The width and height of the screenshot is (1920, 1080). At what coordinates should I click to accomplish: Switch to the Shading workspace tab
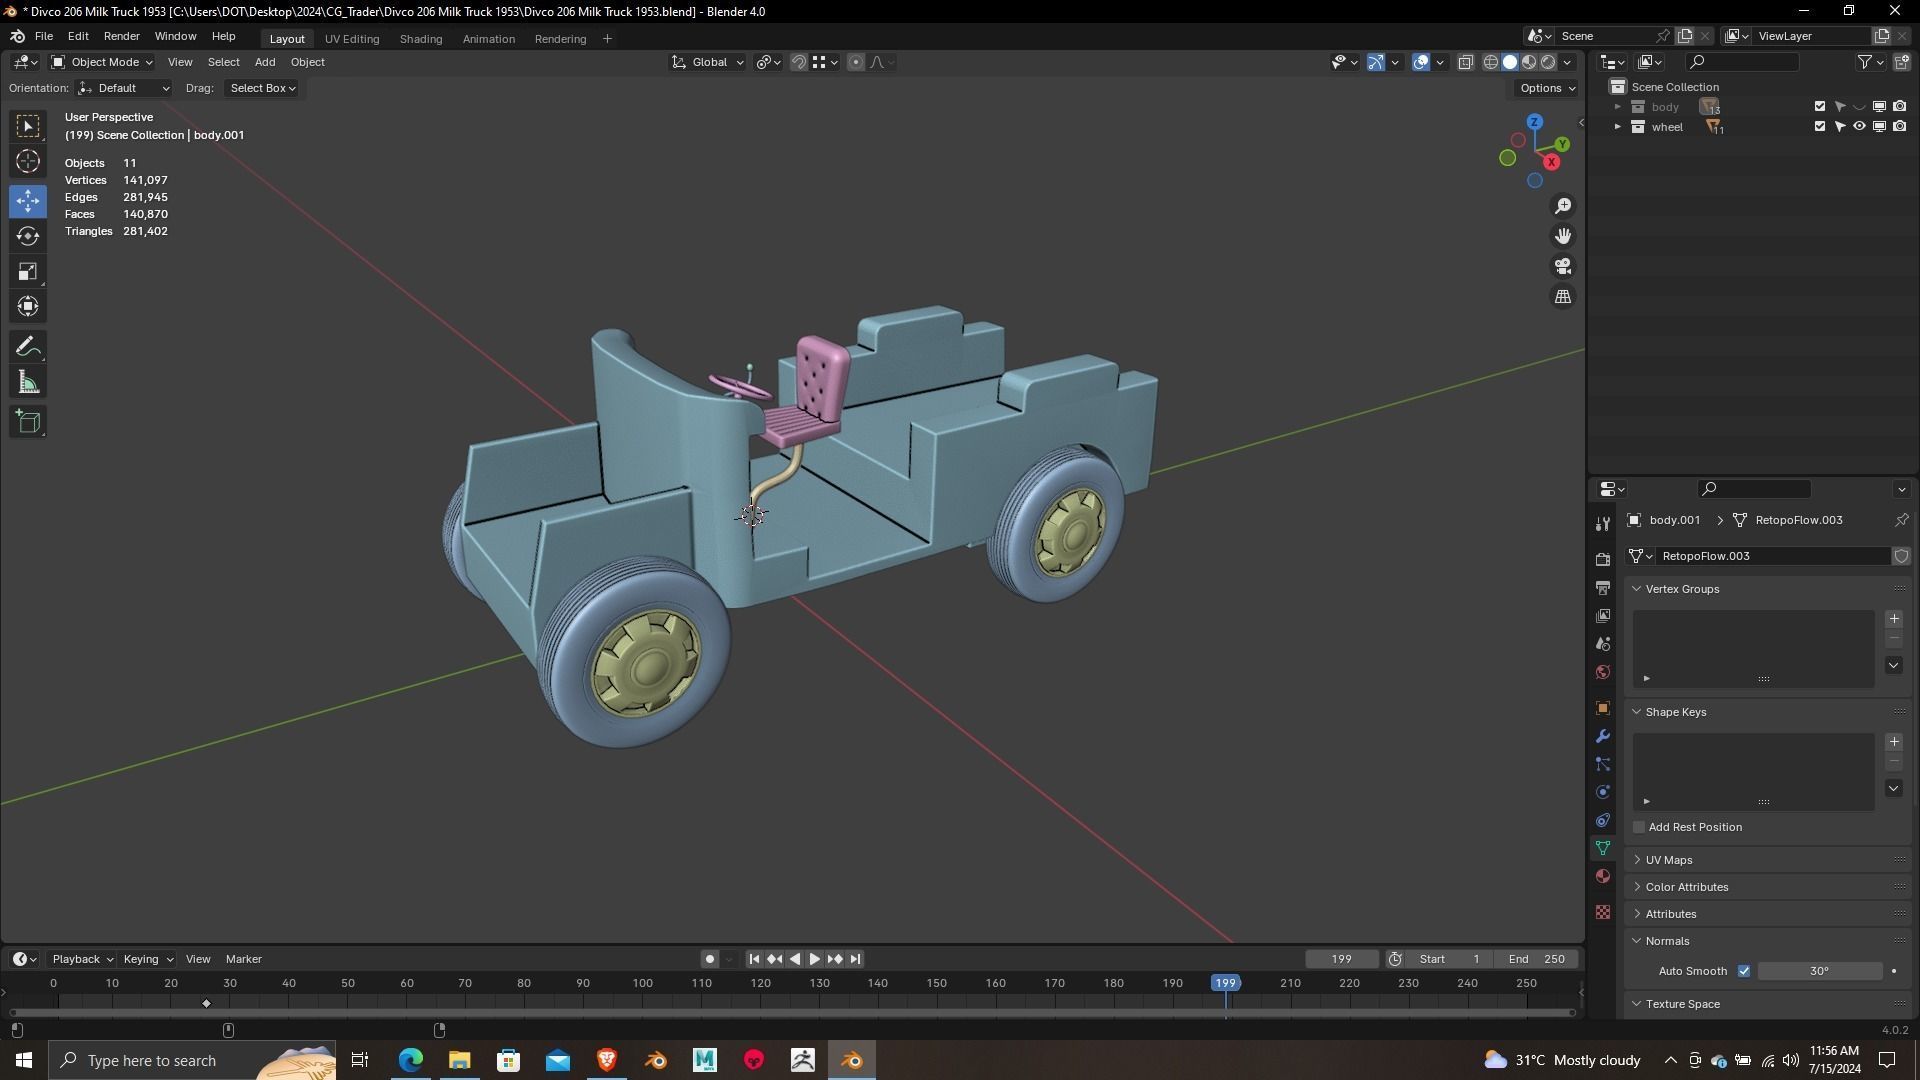tap(420, 39)
